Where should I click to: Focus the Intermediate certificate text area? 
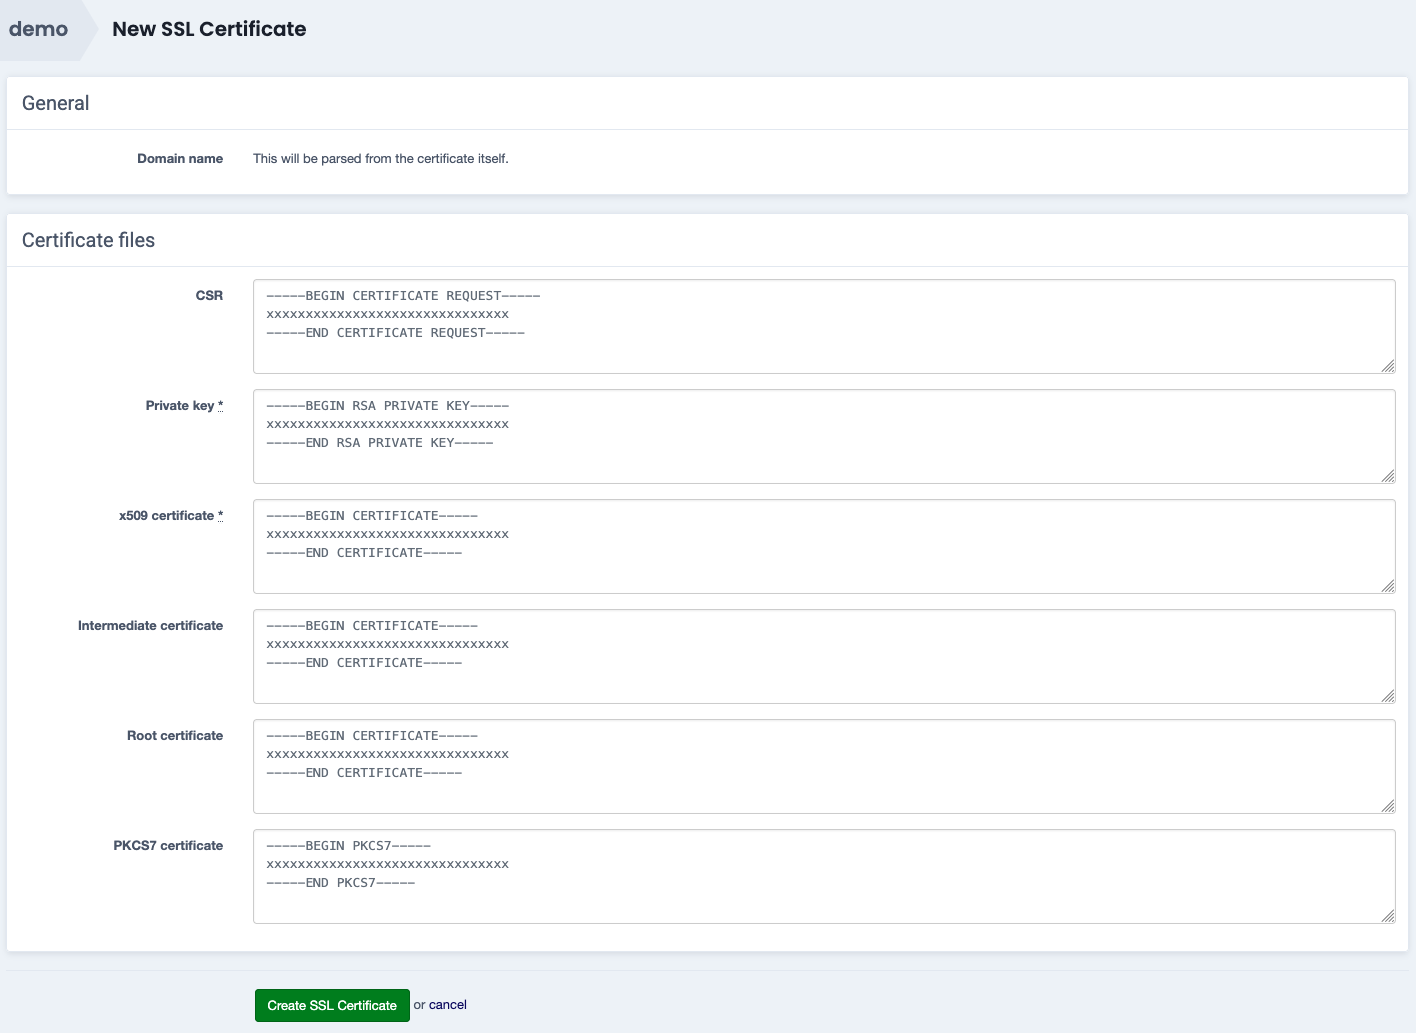pyautogui.click(x=823, y=656)
